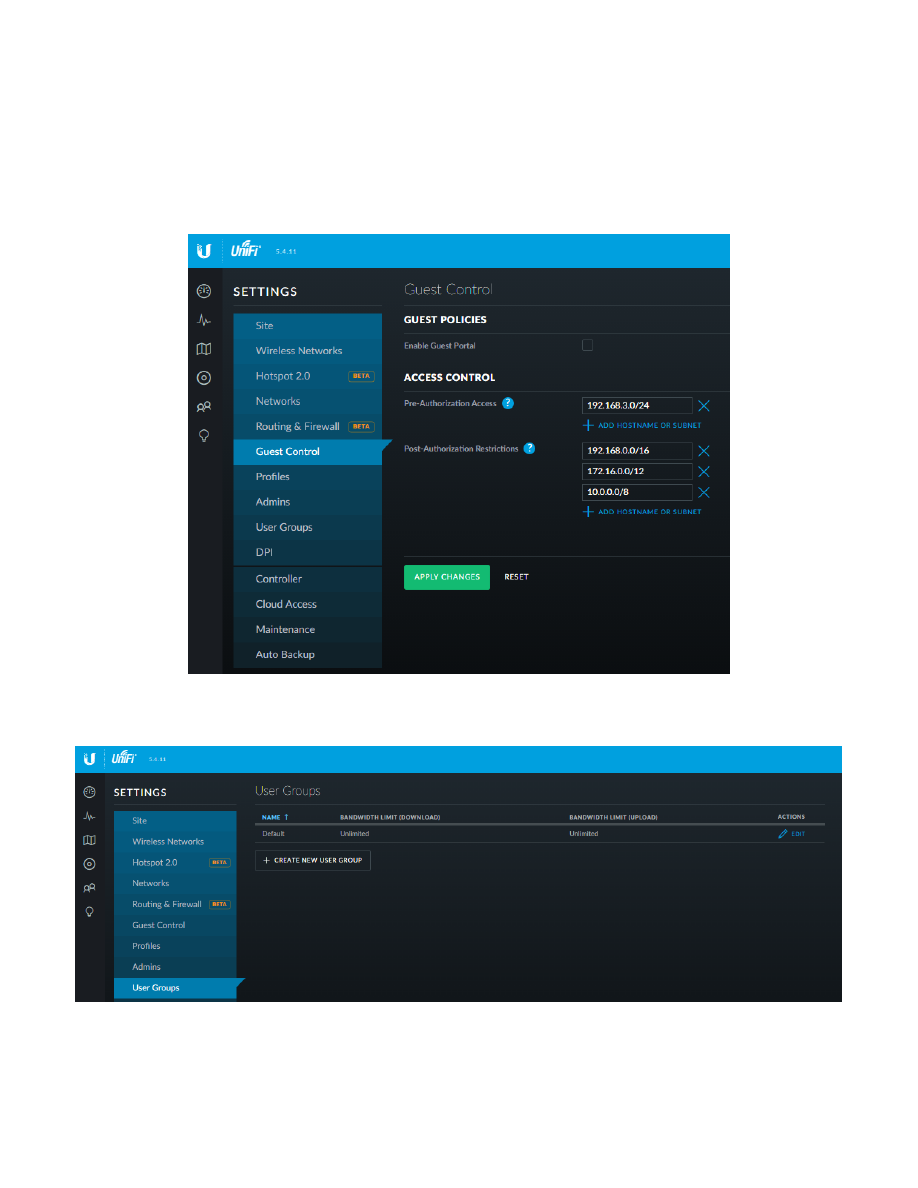Sort user groups by Name column
The width and height of the screenshot is (918, 1188).
[x=275, y=817]
